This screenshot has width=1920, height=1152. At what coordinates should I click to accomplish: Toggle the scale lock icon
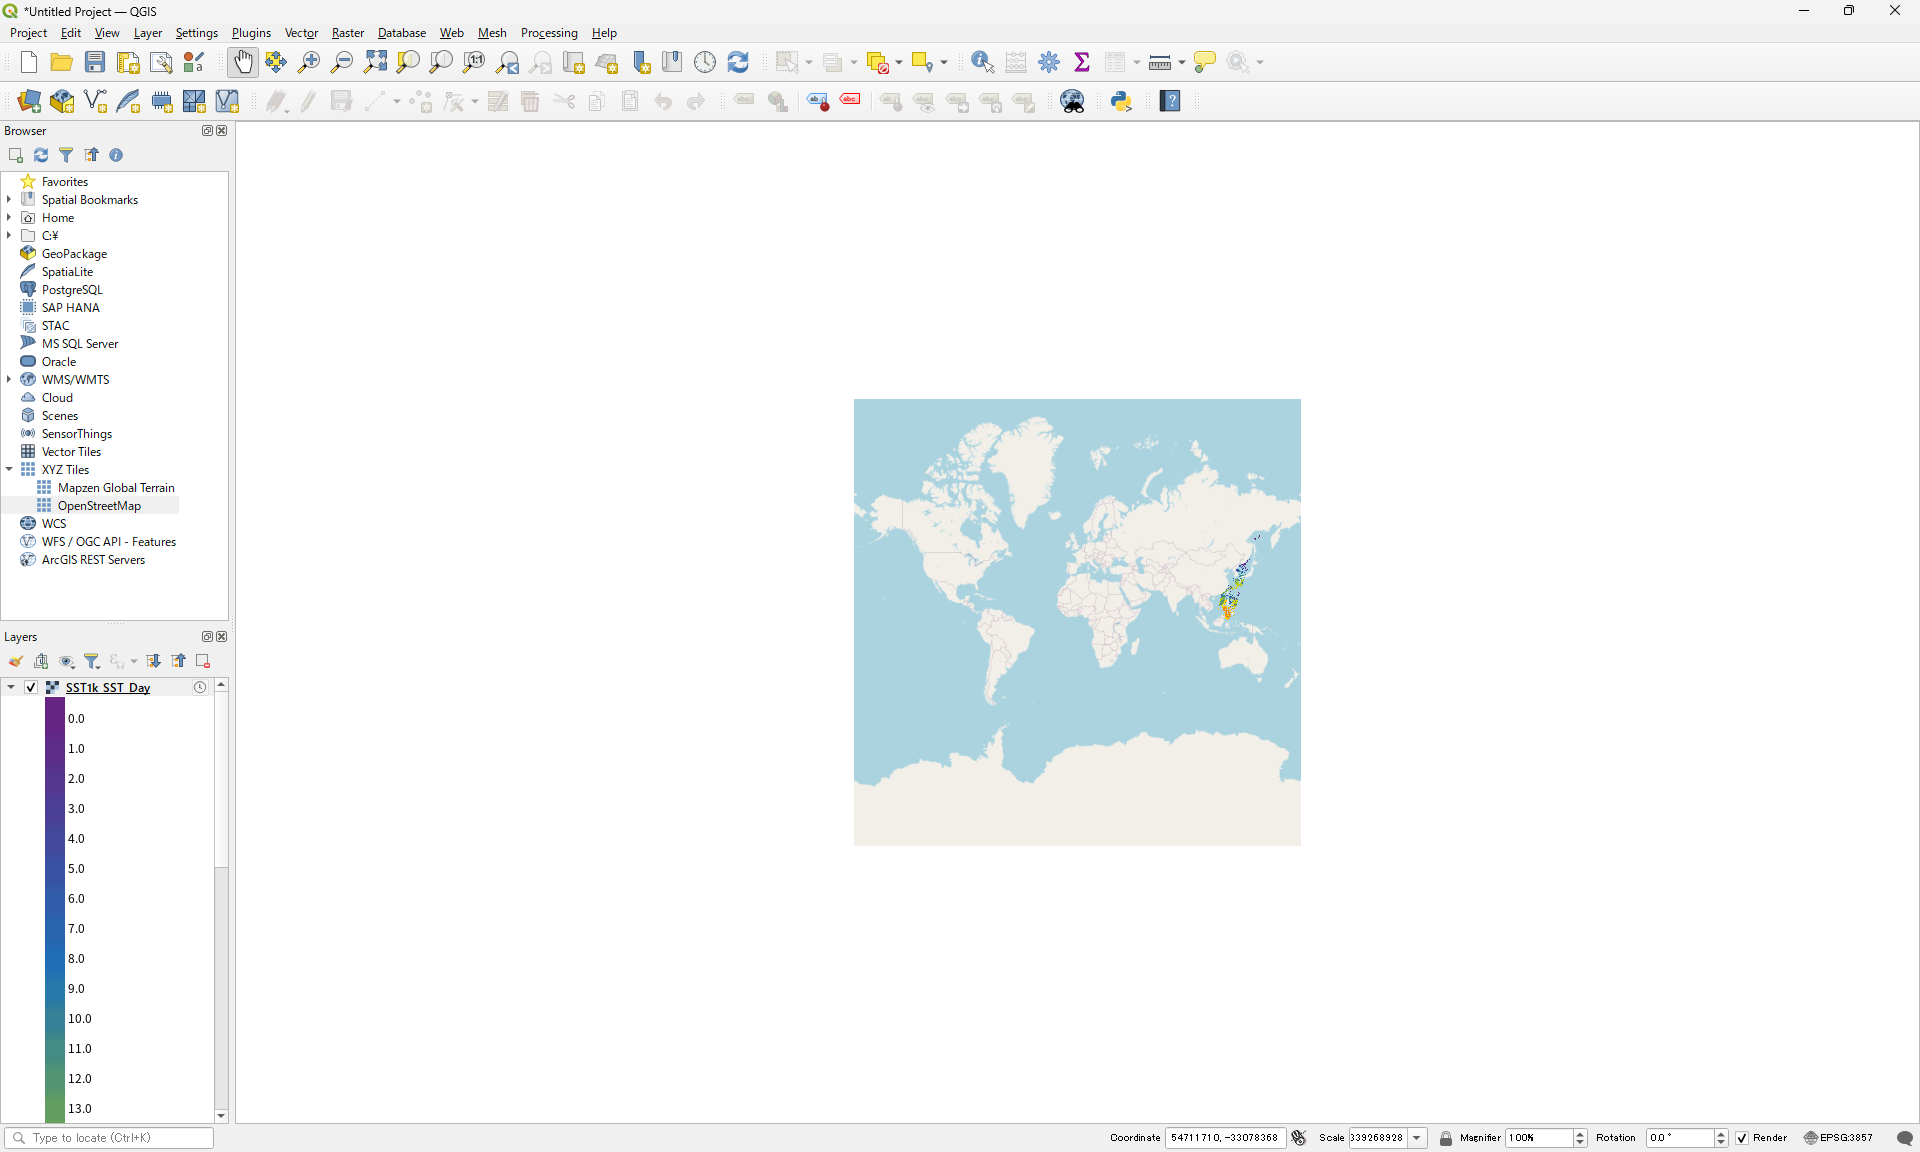point(1445,1138)
